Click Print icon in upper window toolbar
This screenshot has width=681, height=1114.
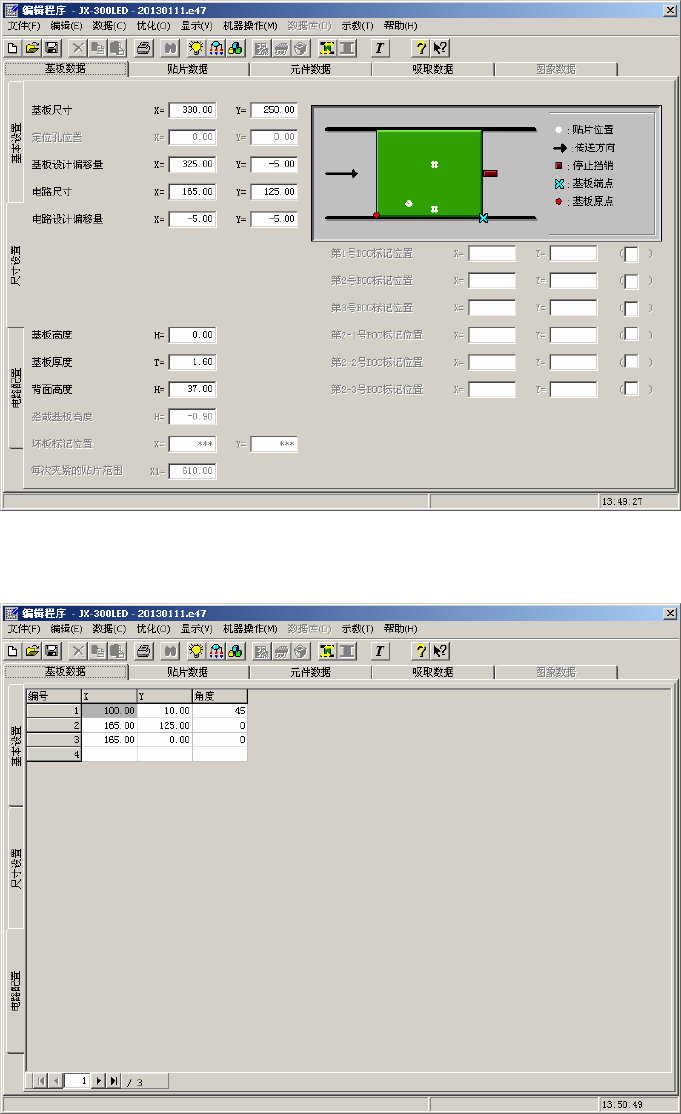click(144, 48)
